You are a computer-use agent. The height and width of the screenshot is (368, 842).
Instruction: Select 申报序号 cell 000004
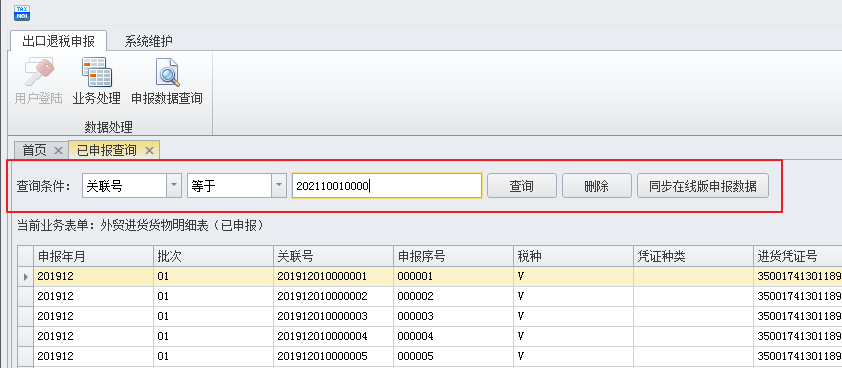pos(453,336)
